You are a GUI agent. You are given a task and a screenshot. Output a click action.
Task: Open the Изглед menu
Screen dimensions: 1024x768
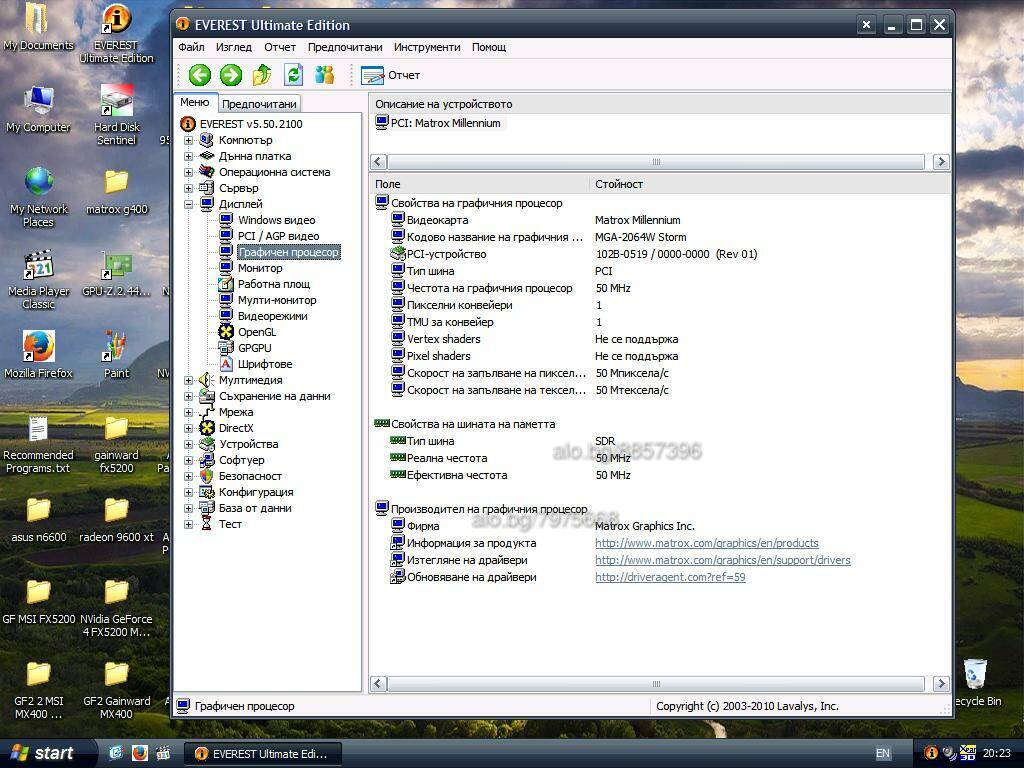pos(234,47)
